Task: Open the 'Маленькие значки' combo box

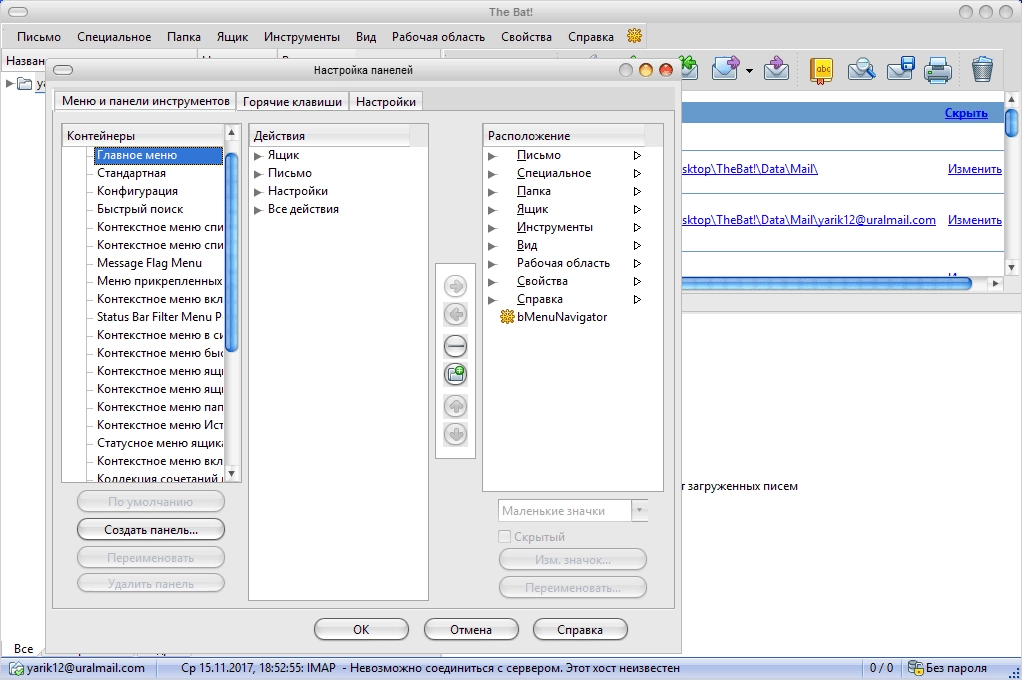Action: point(573,511)
